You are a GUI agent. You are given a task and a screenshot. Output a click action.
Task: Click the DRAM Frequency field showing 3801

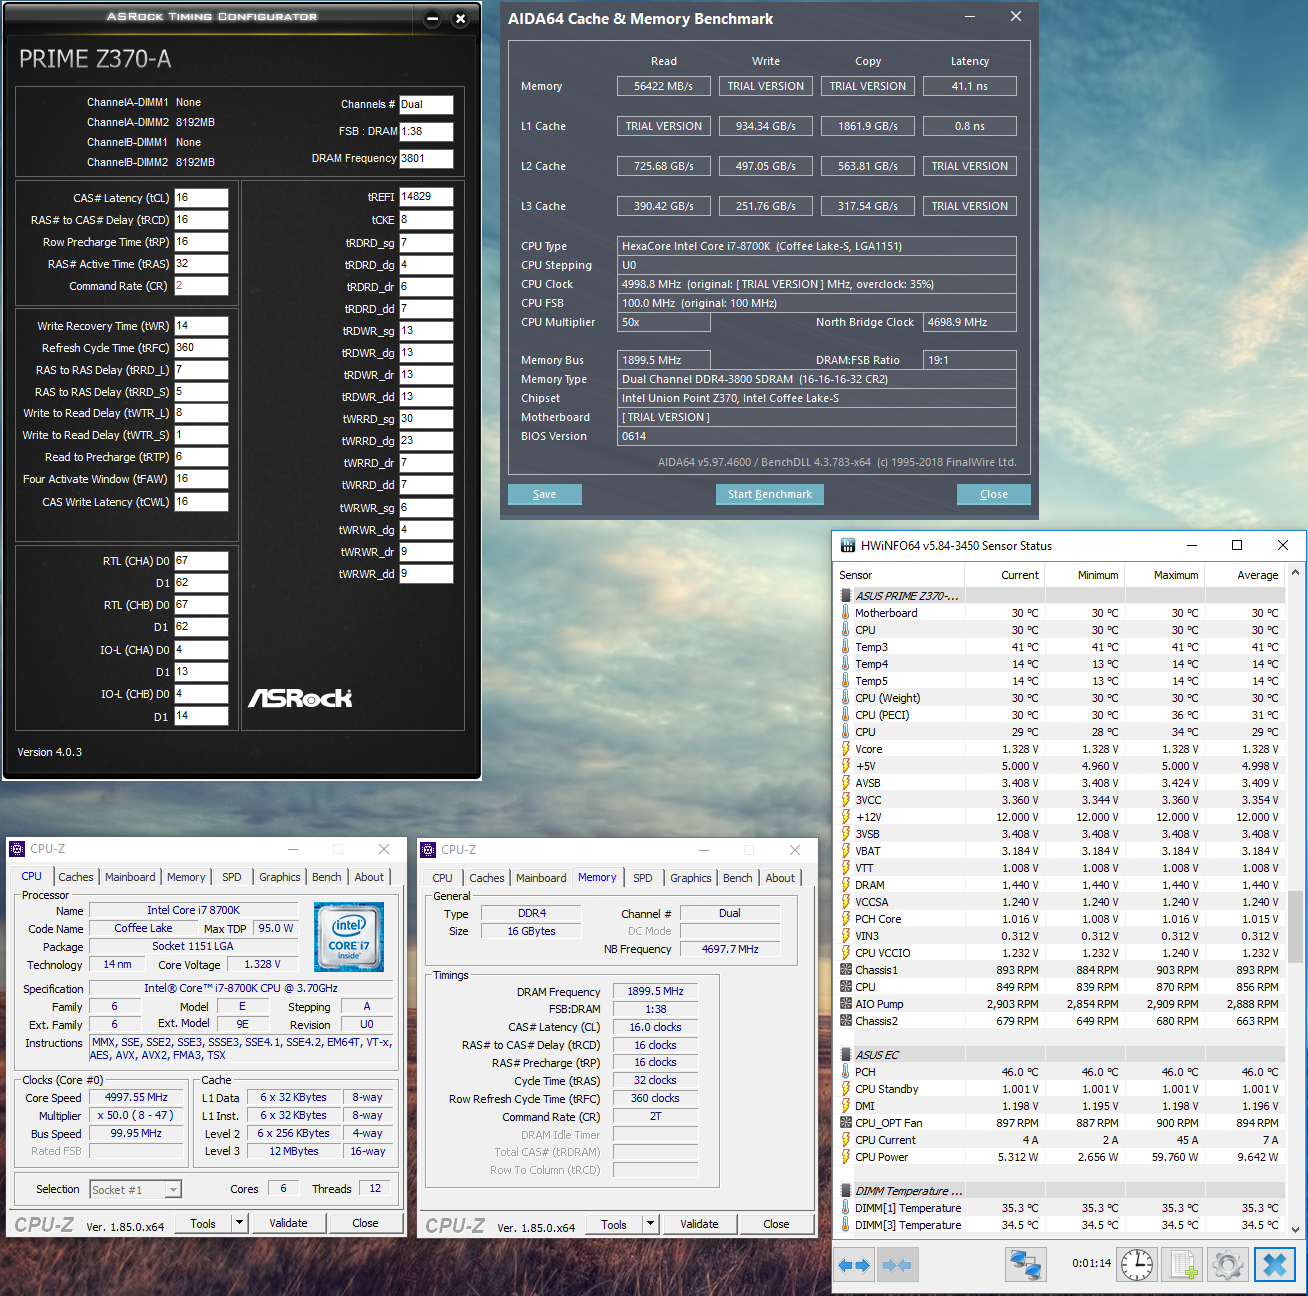(426, 158)
